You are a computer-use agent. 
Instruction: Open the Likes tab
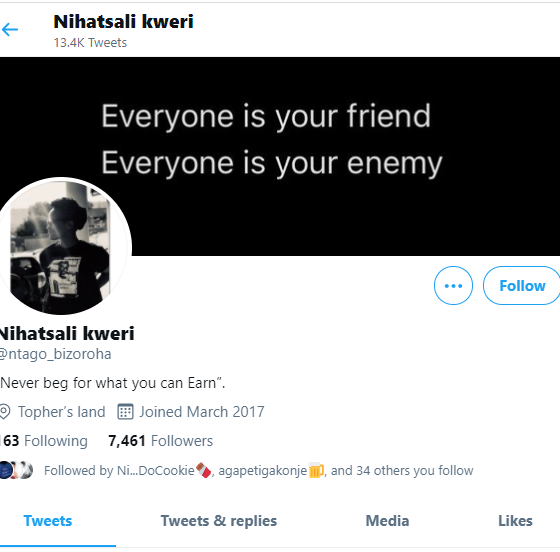515,521
